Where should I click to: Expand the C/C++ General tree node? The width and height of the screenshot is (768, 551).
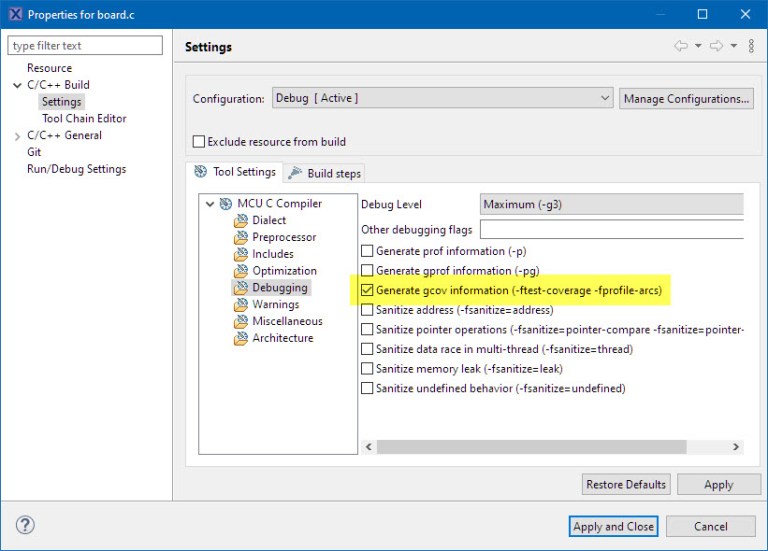17,136
